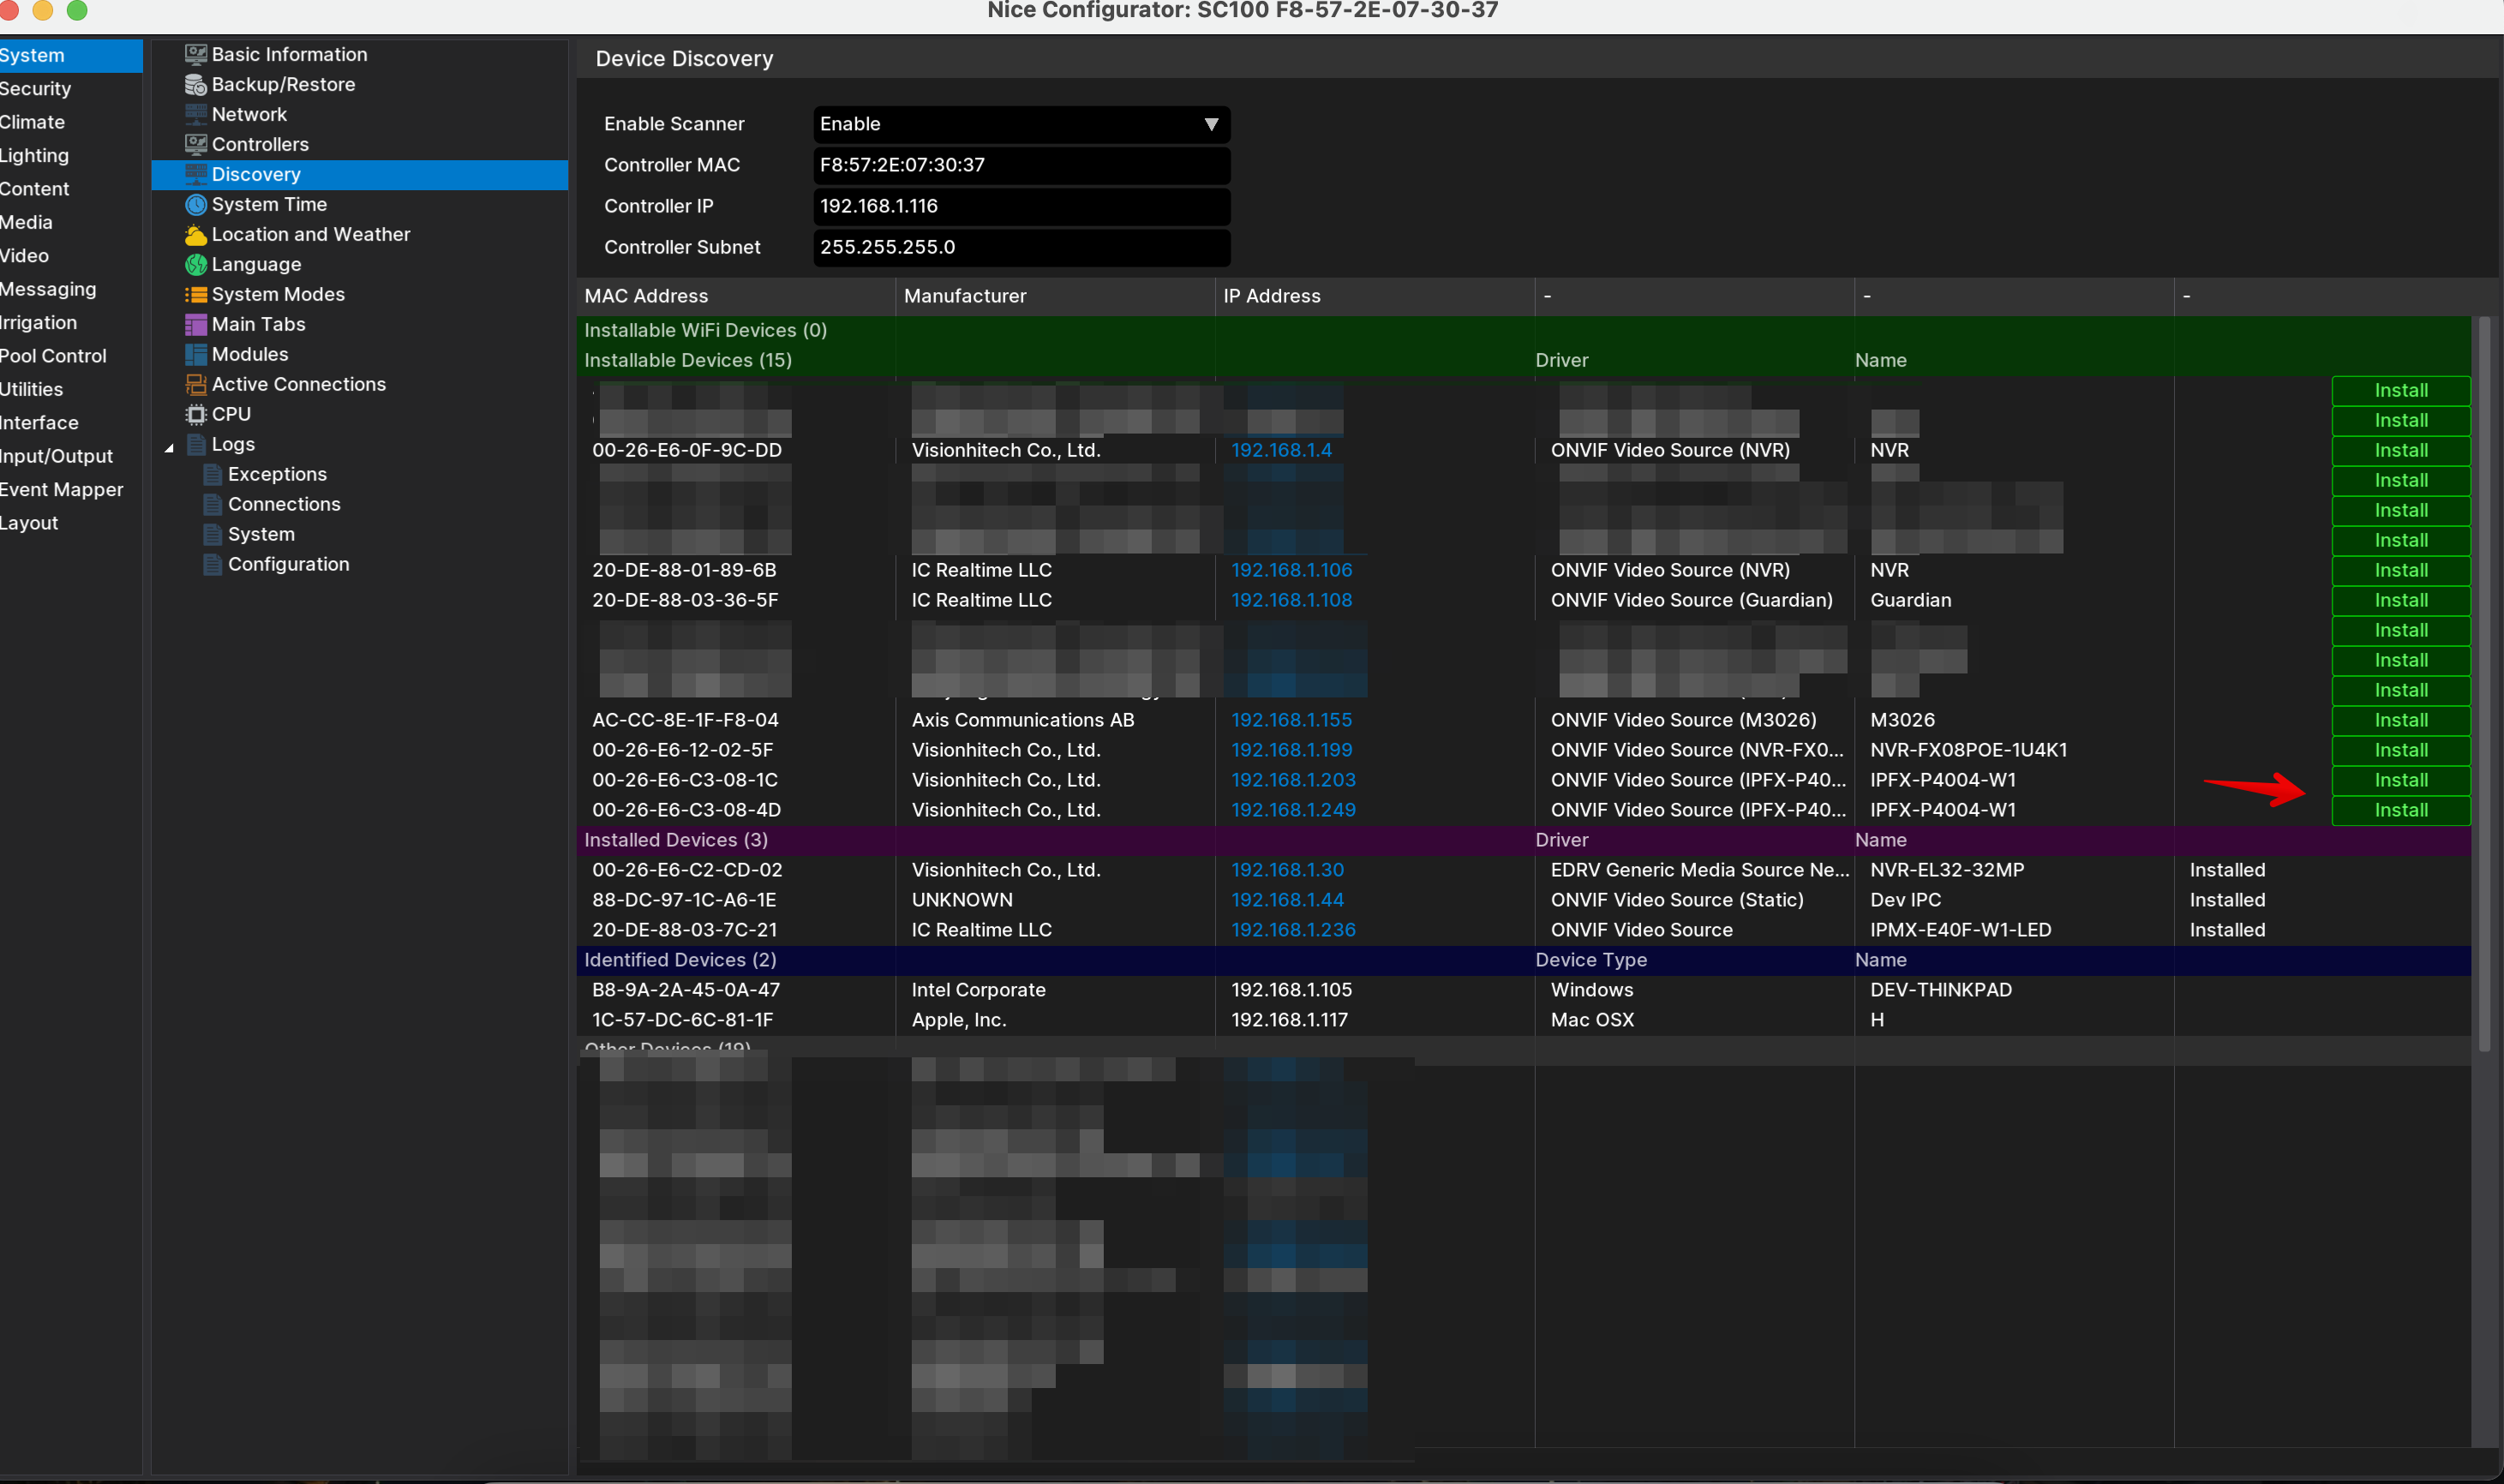The width and height of the screenshot is (2504, 1484).
Task: Click the Active Connections icon
Action: (196, 384)
